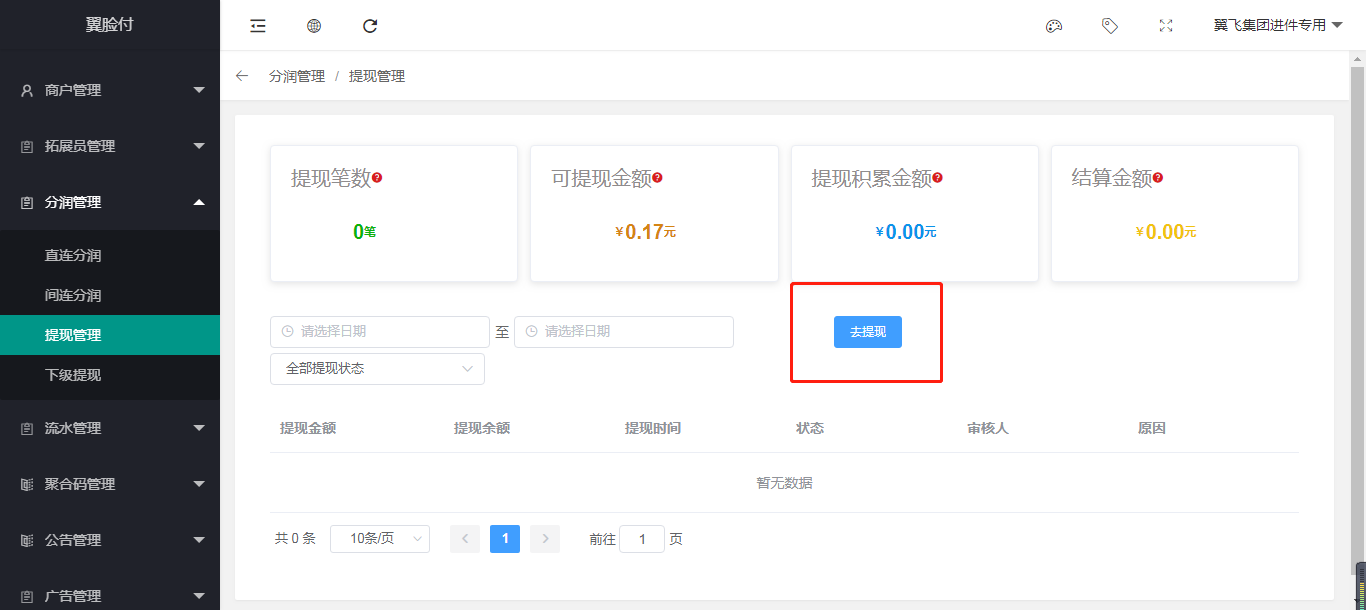
Task: Click the 前往 page jump input
Action: coord(642,539)
